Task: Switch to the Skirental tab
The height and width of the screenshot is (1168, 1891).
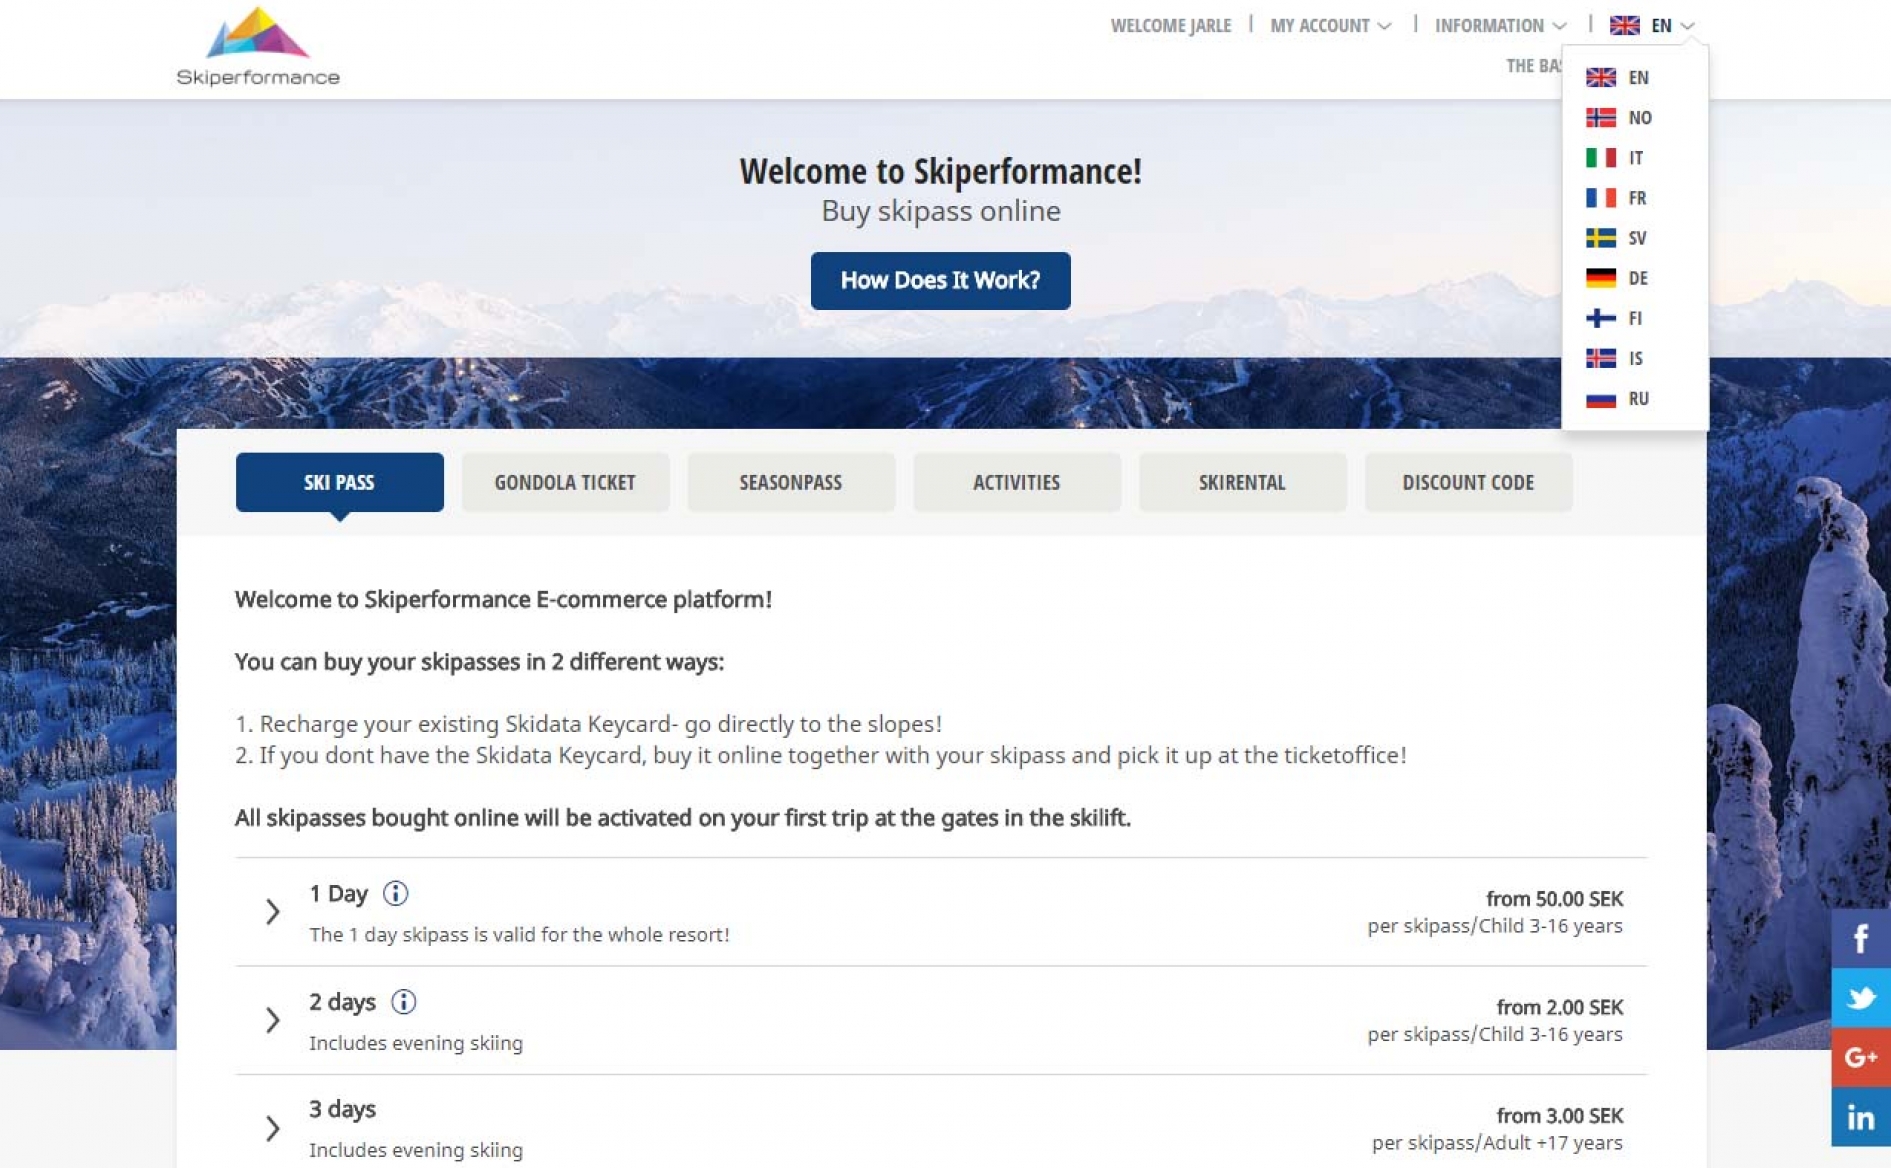Action: pyautogui.click(x=1242, y=482)
